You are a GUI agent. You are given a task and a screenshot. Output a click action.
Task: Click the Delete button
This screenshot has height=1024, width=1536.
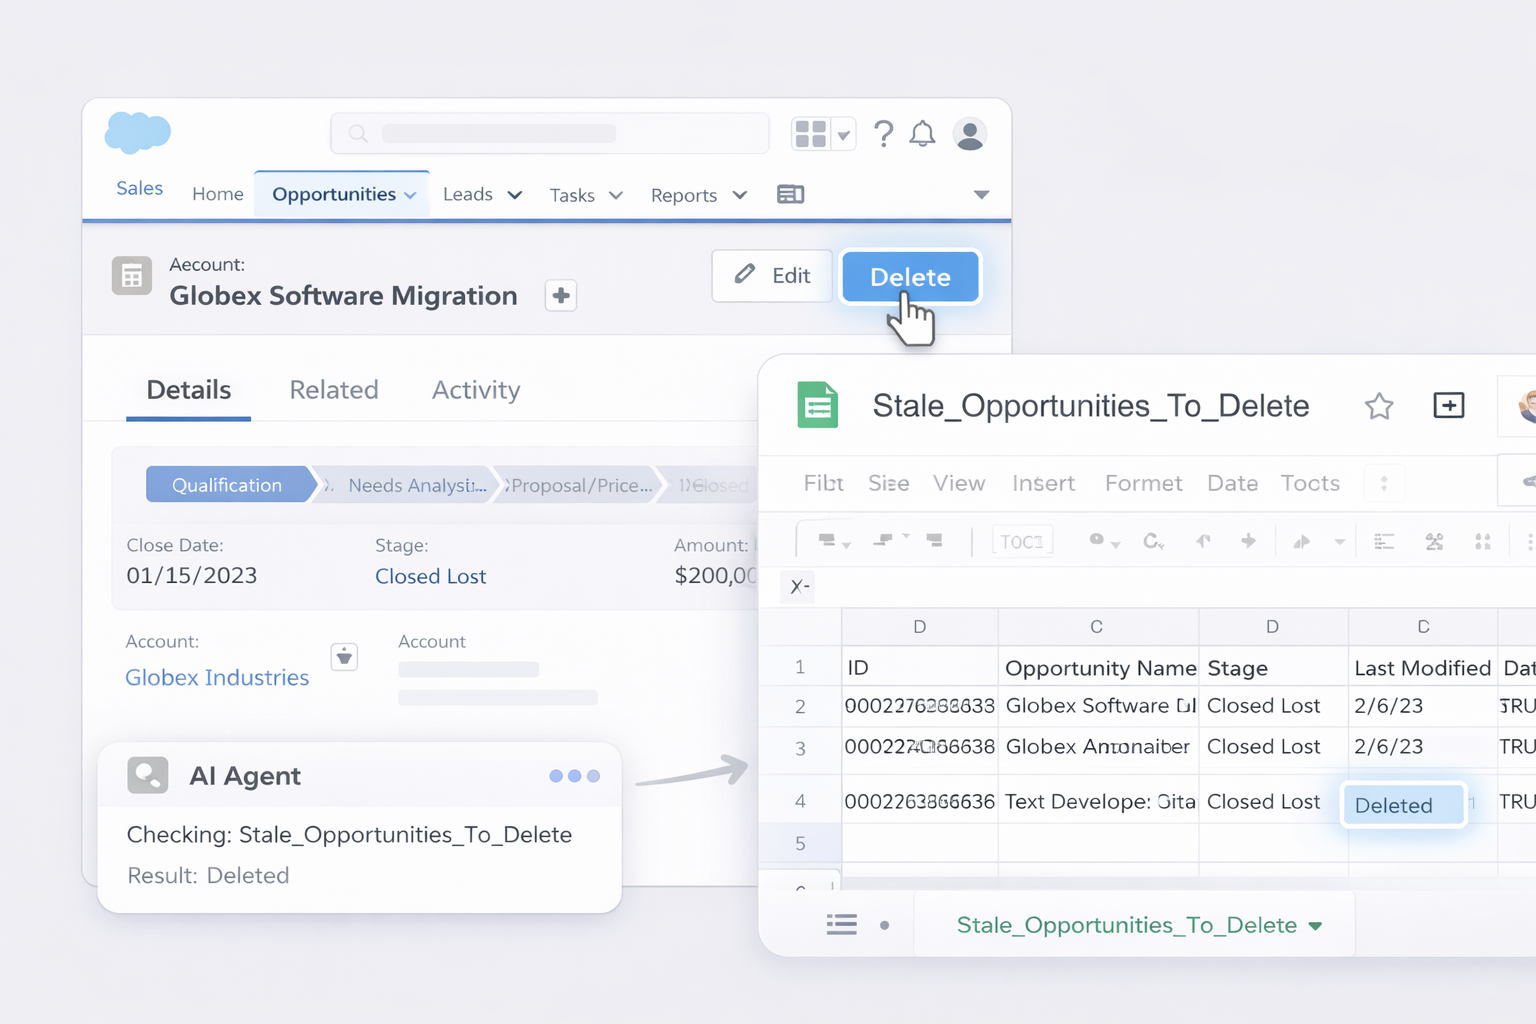(910, 276)
